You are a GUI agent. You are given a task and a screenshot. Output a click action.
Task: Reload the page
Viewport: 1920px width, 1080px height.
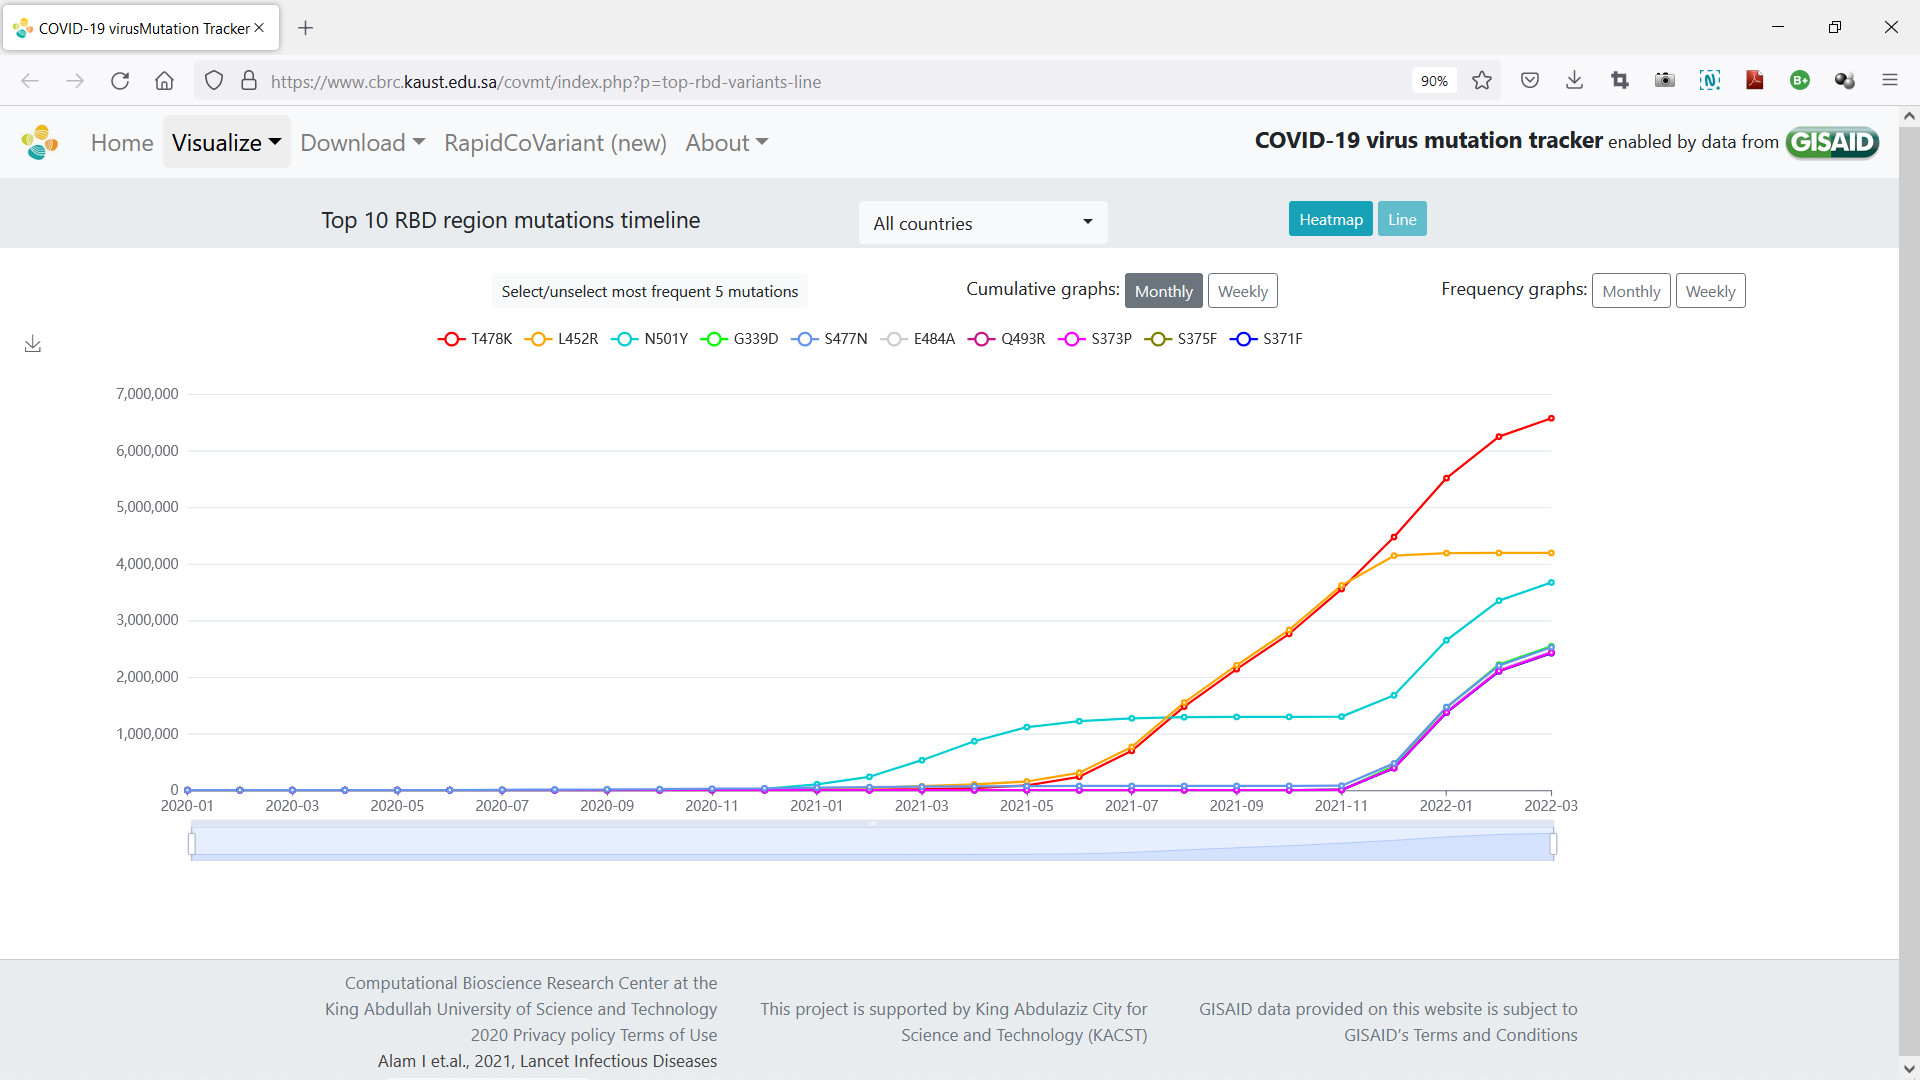pos(120,81)
